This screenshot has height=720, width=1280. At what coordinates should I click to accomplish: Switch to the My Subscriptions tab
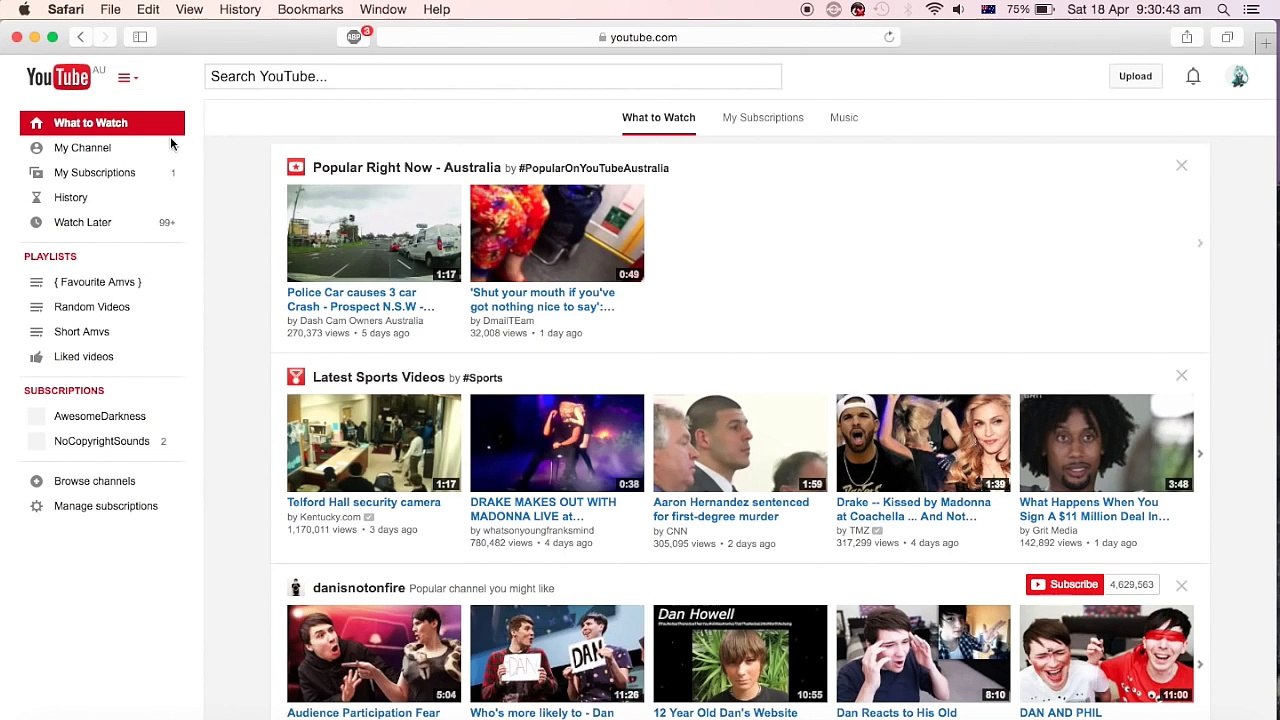click(763, 118)
